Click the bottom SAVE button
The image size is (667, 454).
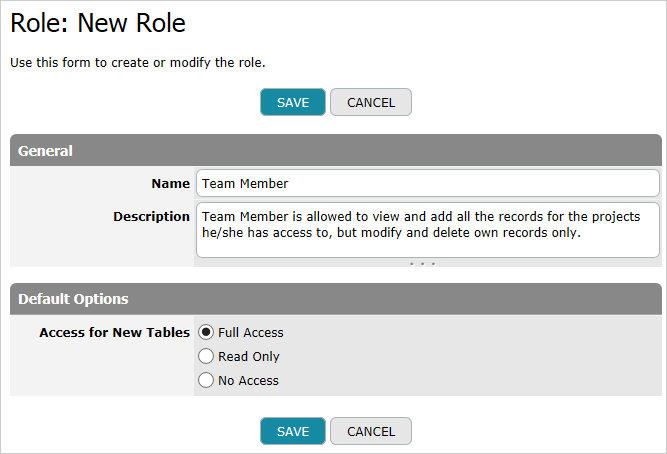[x=293, y=431]
